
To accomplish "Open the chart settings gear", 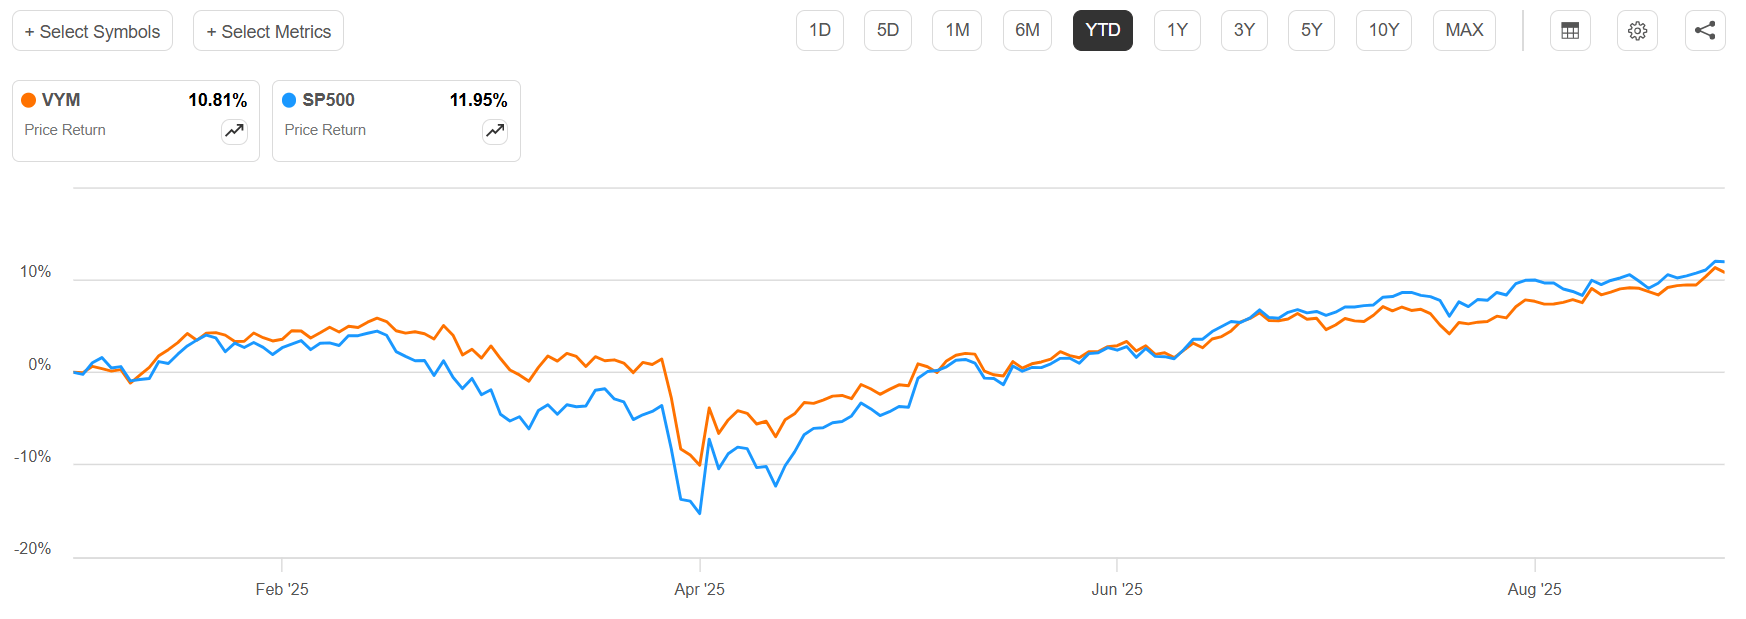I will click(1637, 30).
